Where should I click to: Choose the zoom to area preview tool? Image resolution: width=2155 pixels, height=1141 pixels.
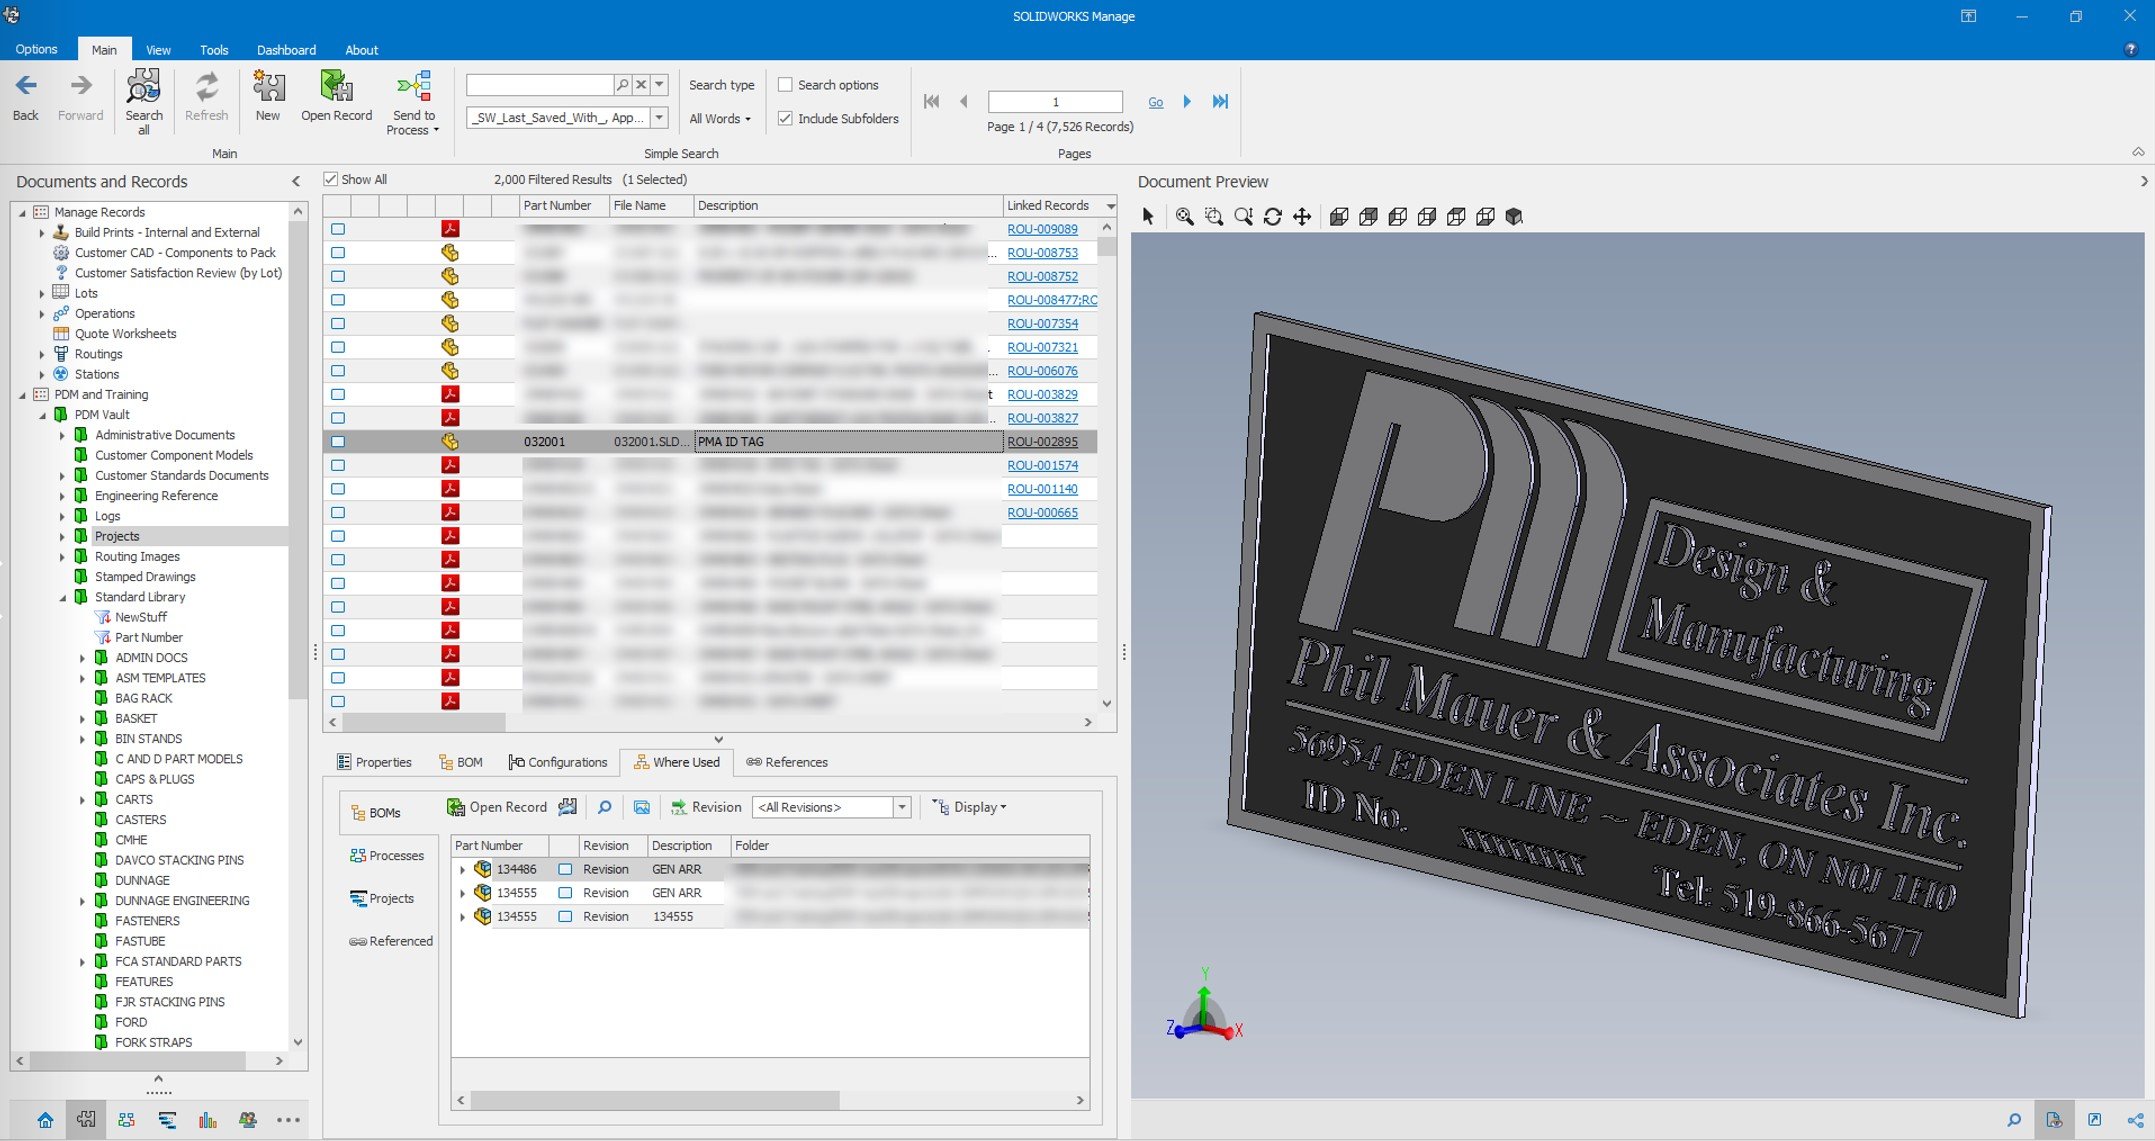pos(1214,216)
